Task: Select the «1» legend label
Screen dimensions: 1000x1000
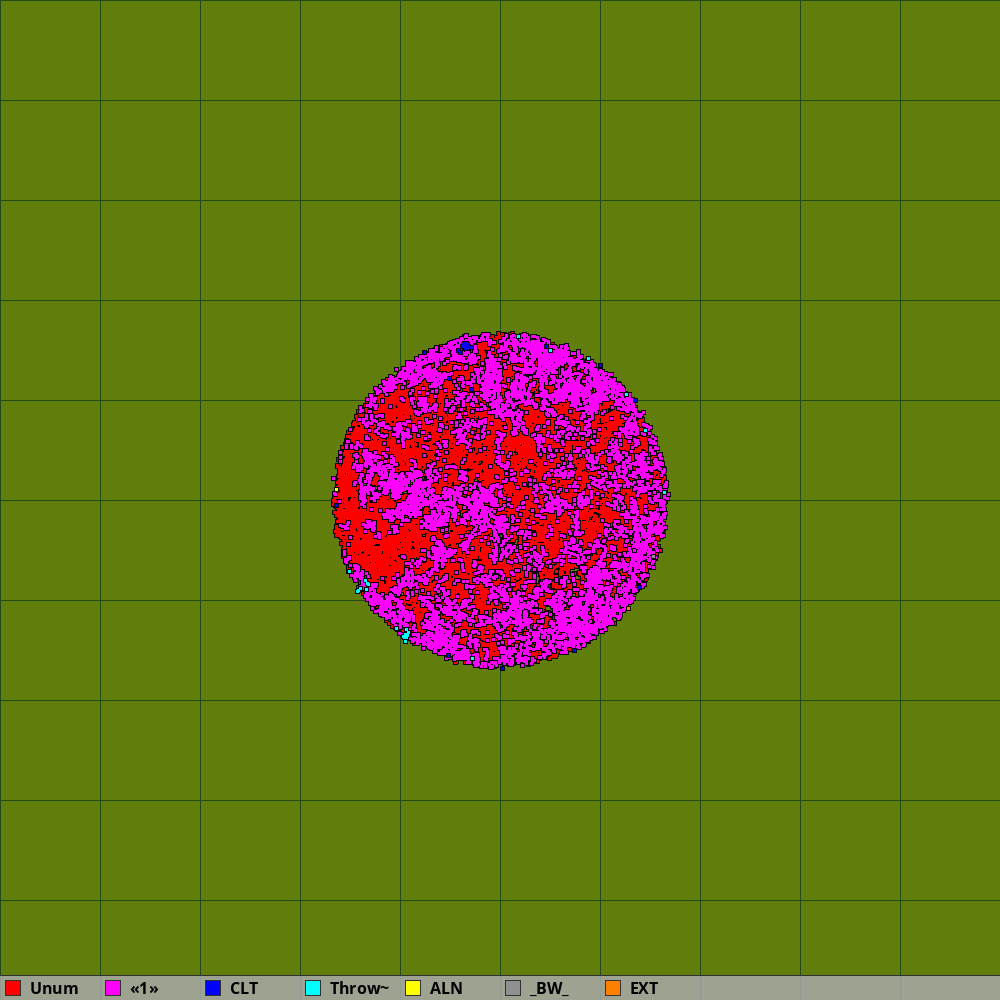Action: tap(144, 988)
